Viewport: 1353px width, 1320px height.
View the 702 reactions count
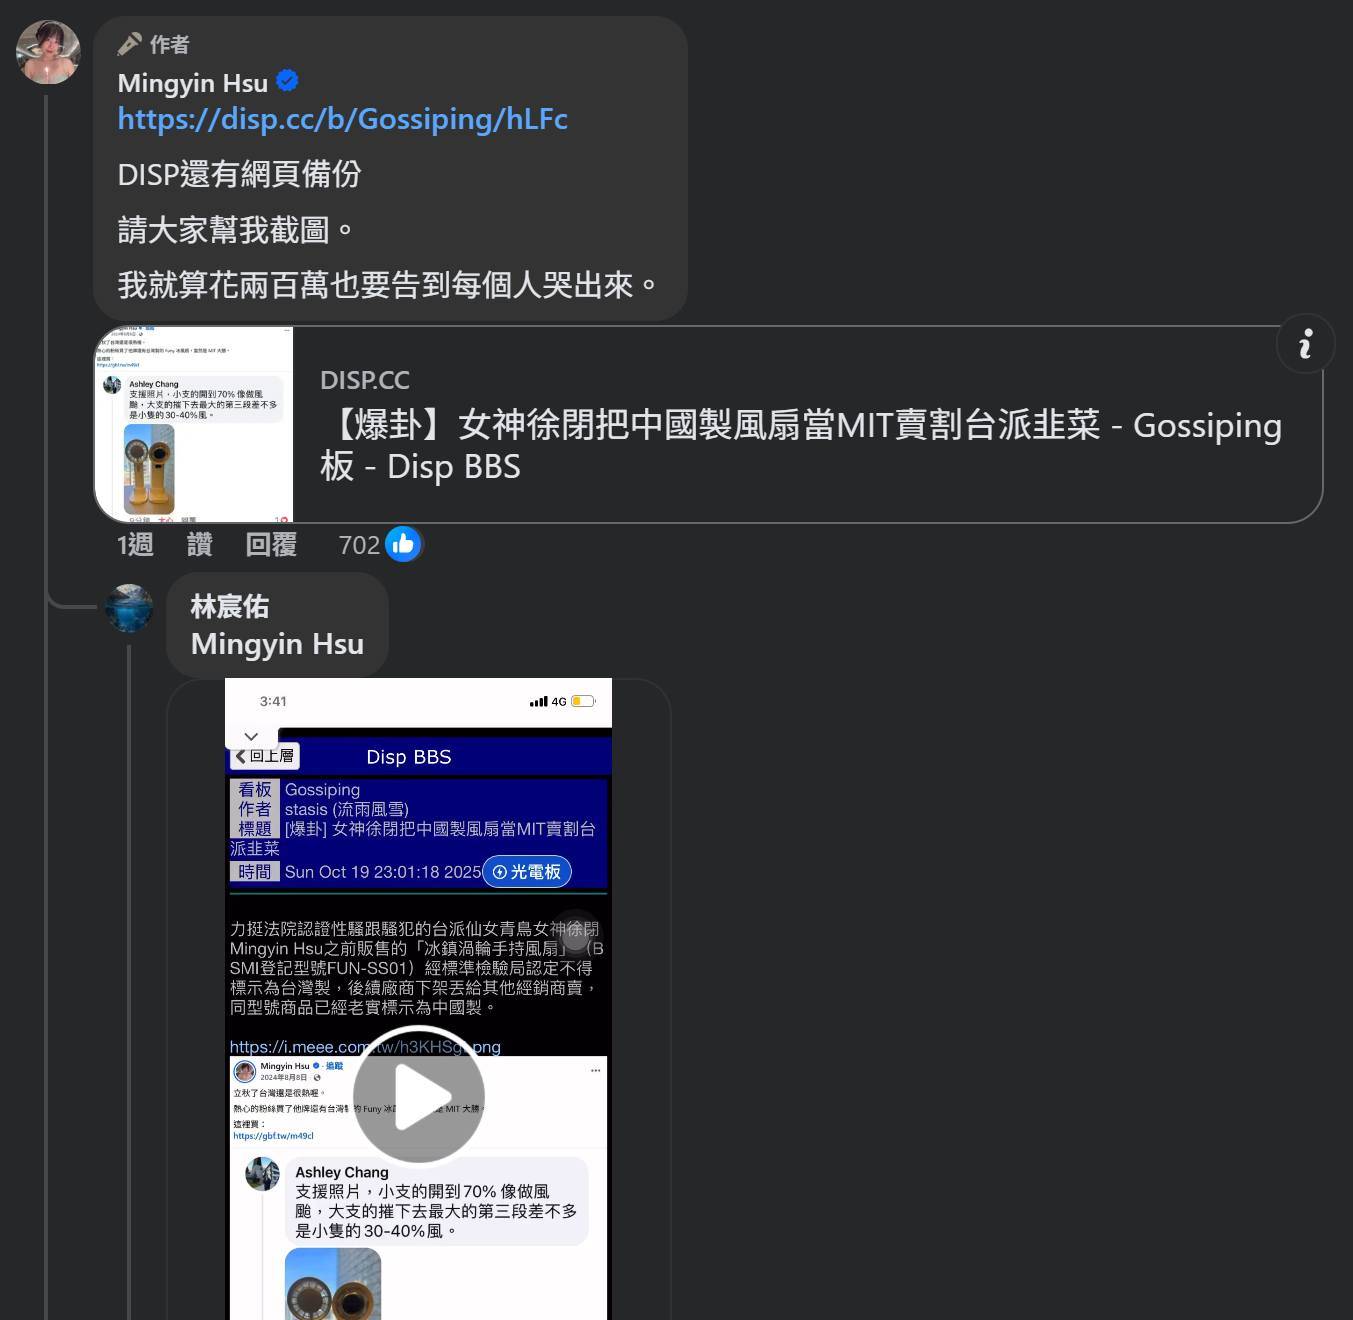click(x=359, y=545)
